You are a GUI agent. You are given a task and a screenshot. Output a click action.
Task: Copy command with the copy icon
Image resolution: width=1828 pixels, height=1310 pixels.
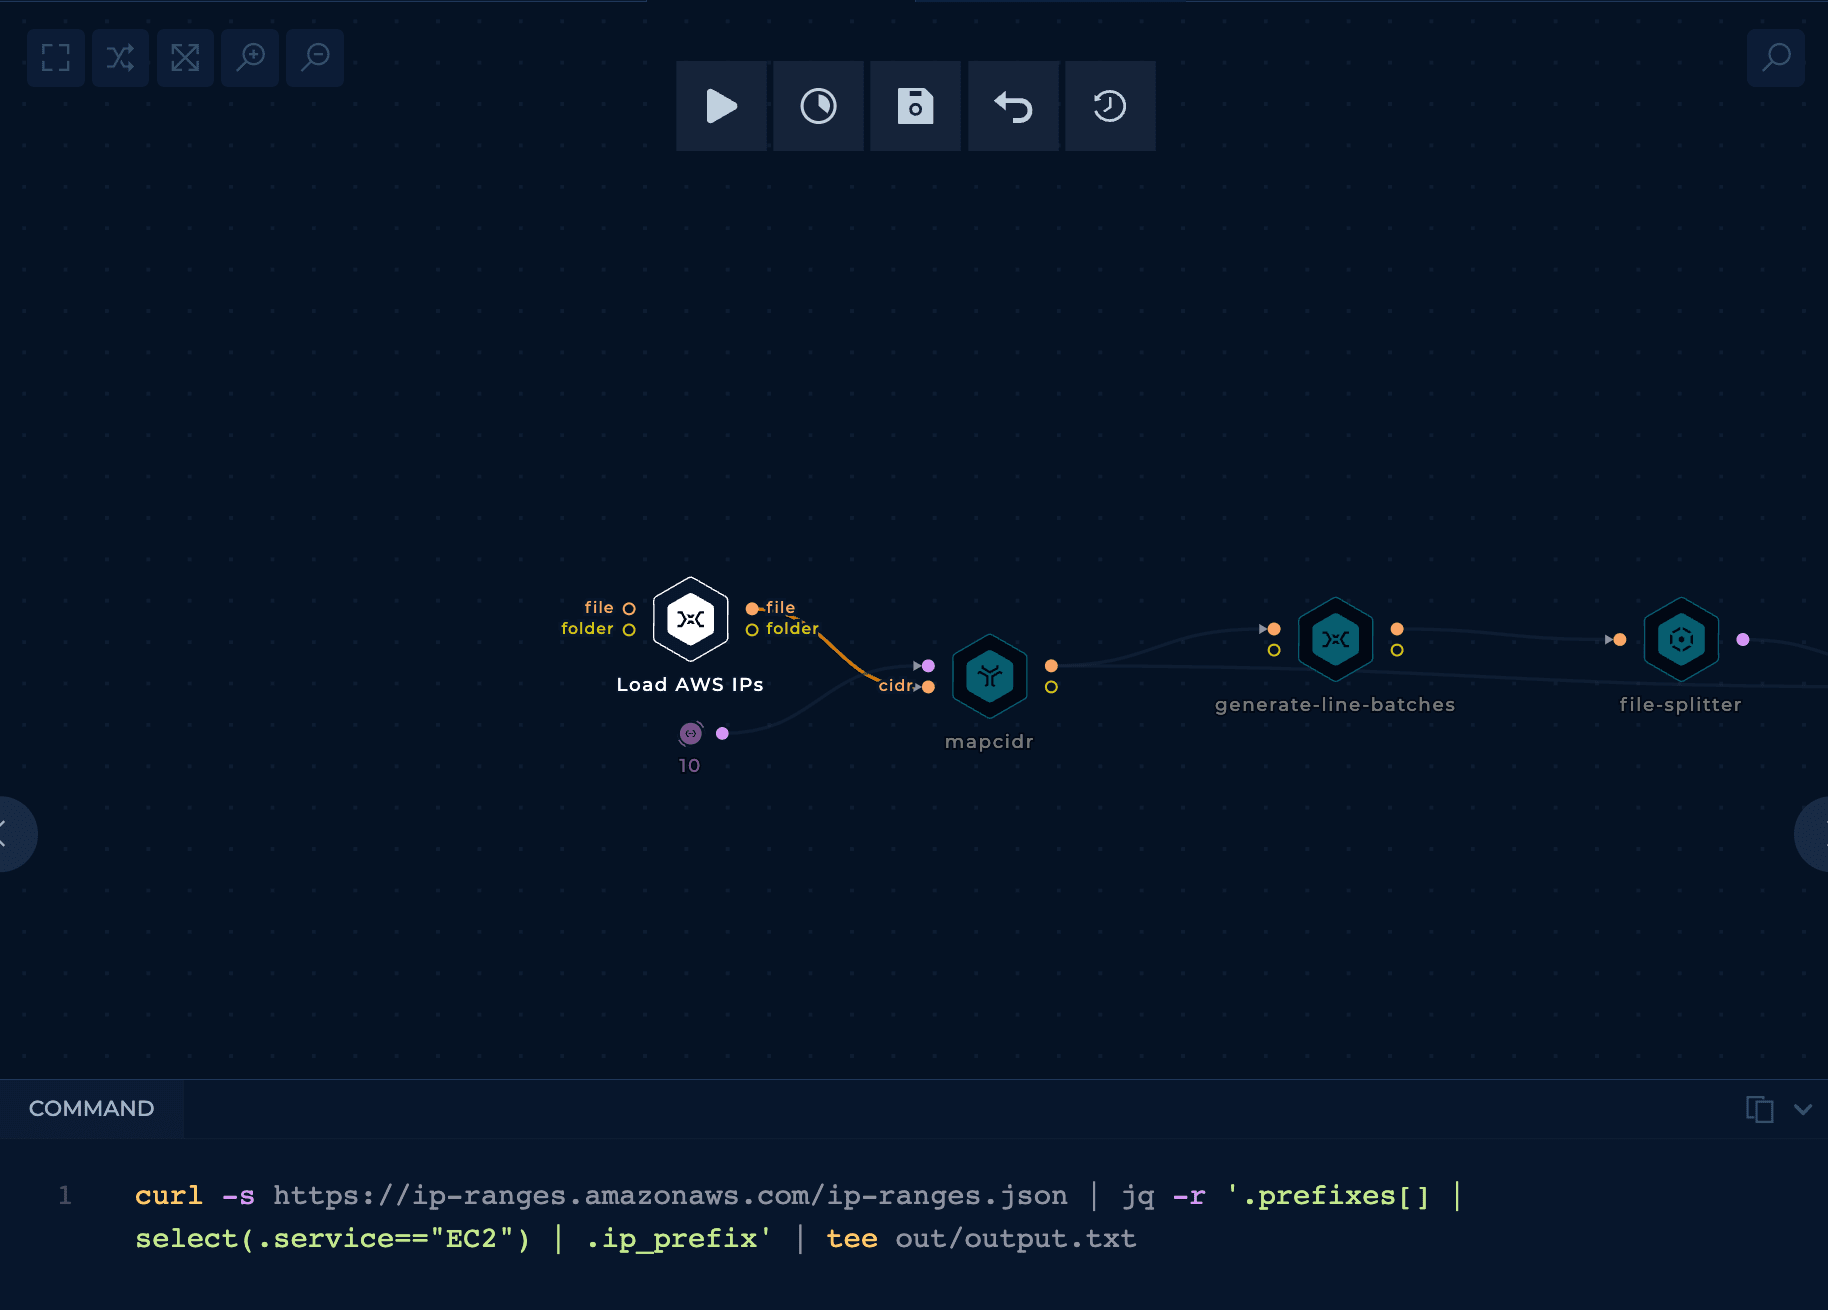1760,1109
